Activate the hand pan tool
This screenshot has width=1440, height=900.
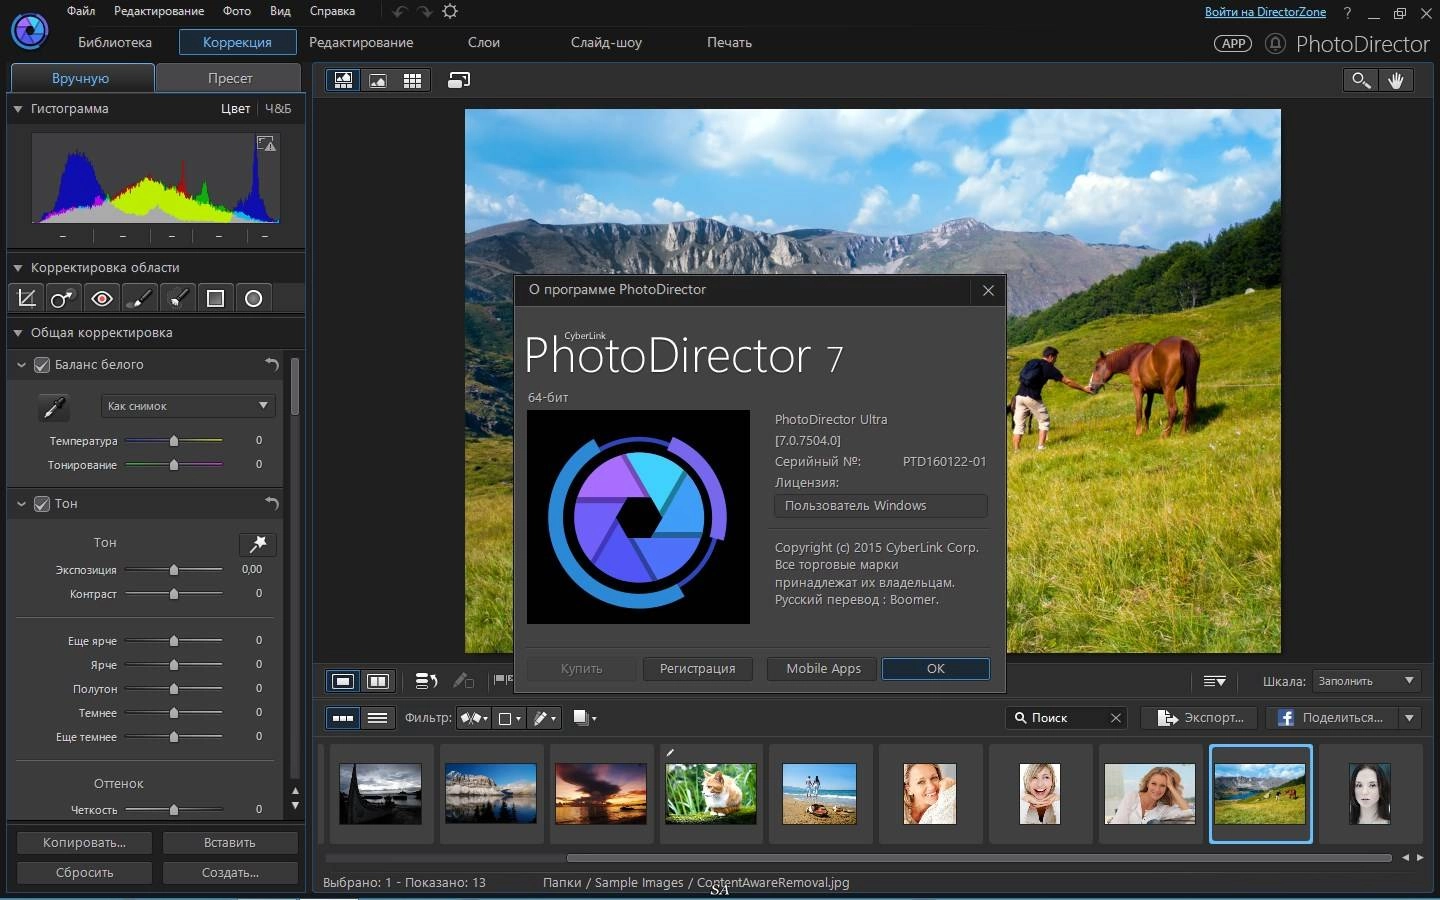[x=1396, y=80]
